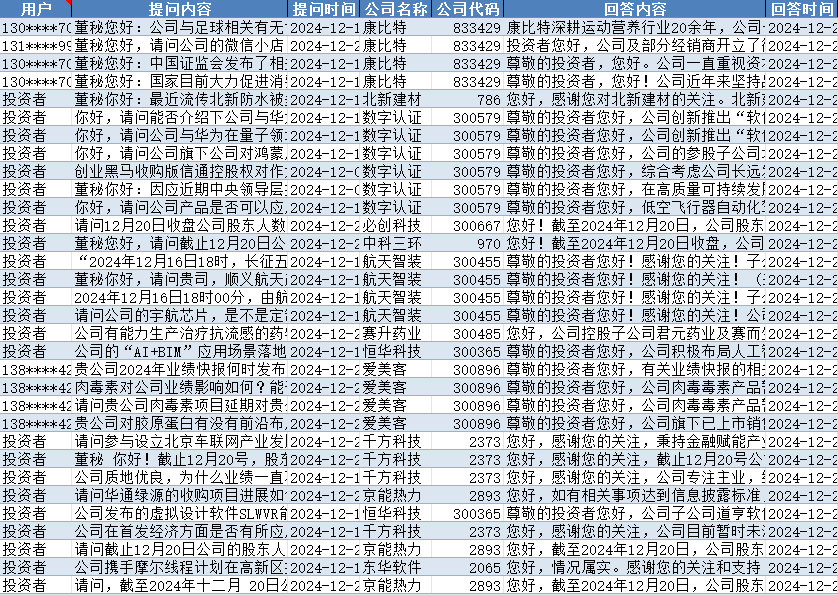
Task: Select answer 综合考虑公司长远
Action: click(635, 171)
